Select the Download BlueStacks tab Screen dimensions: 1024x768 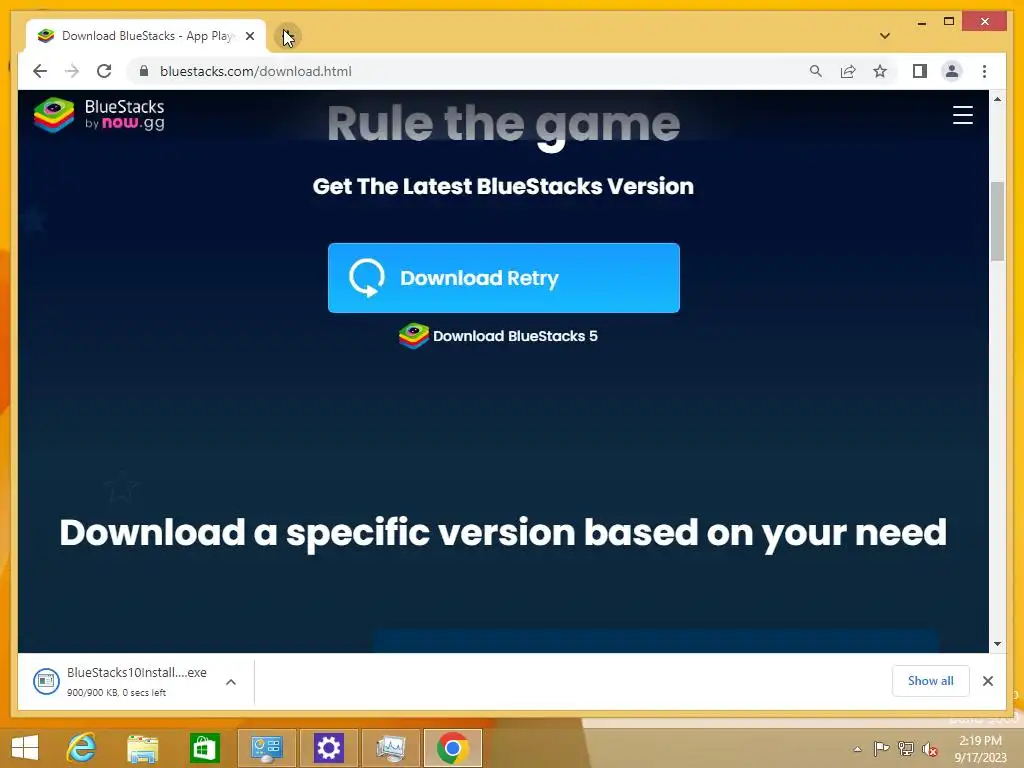146,36
